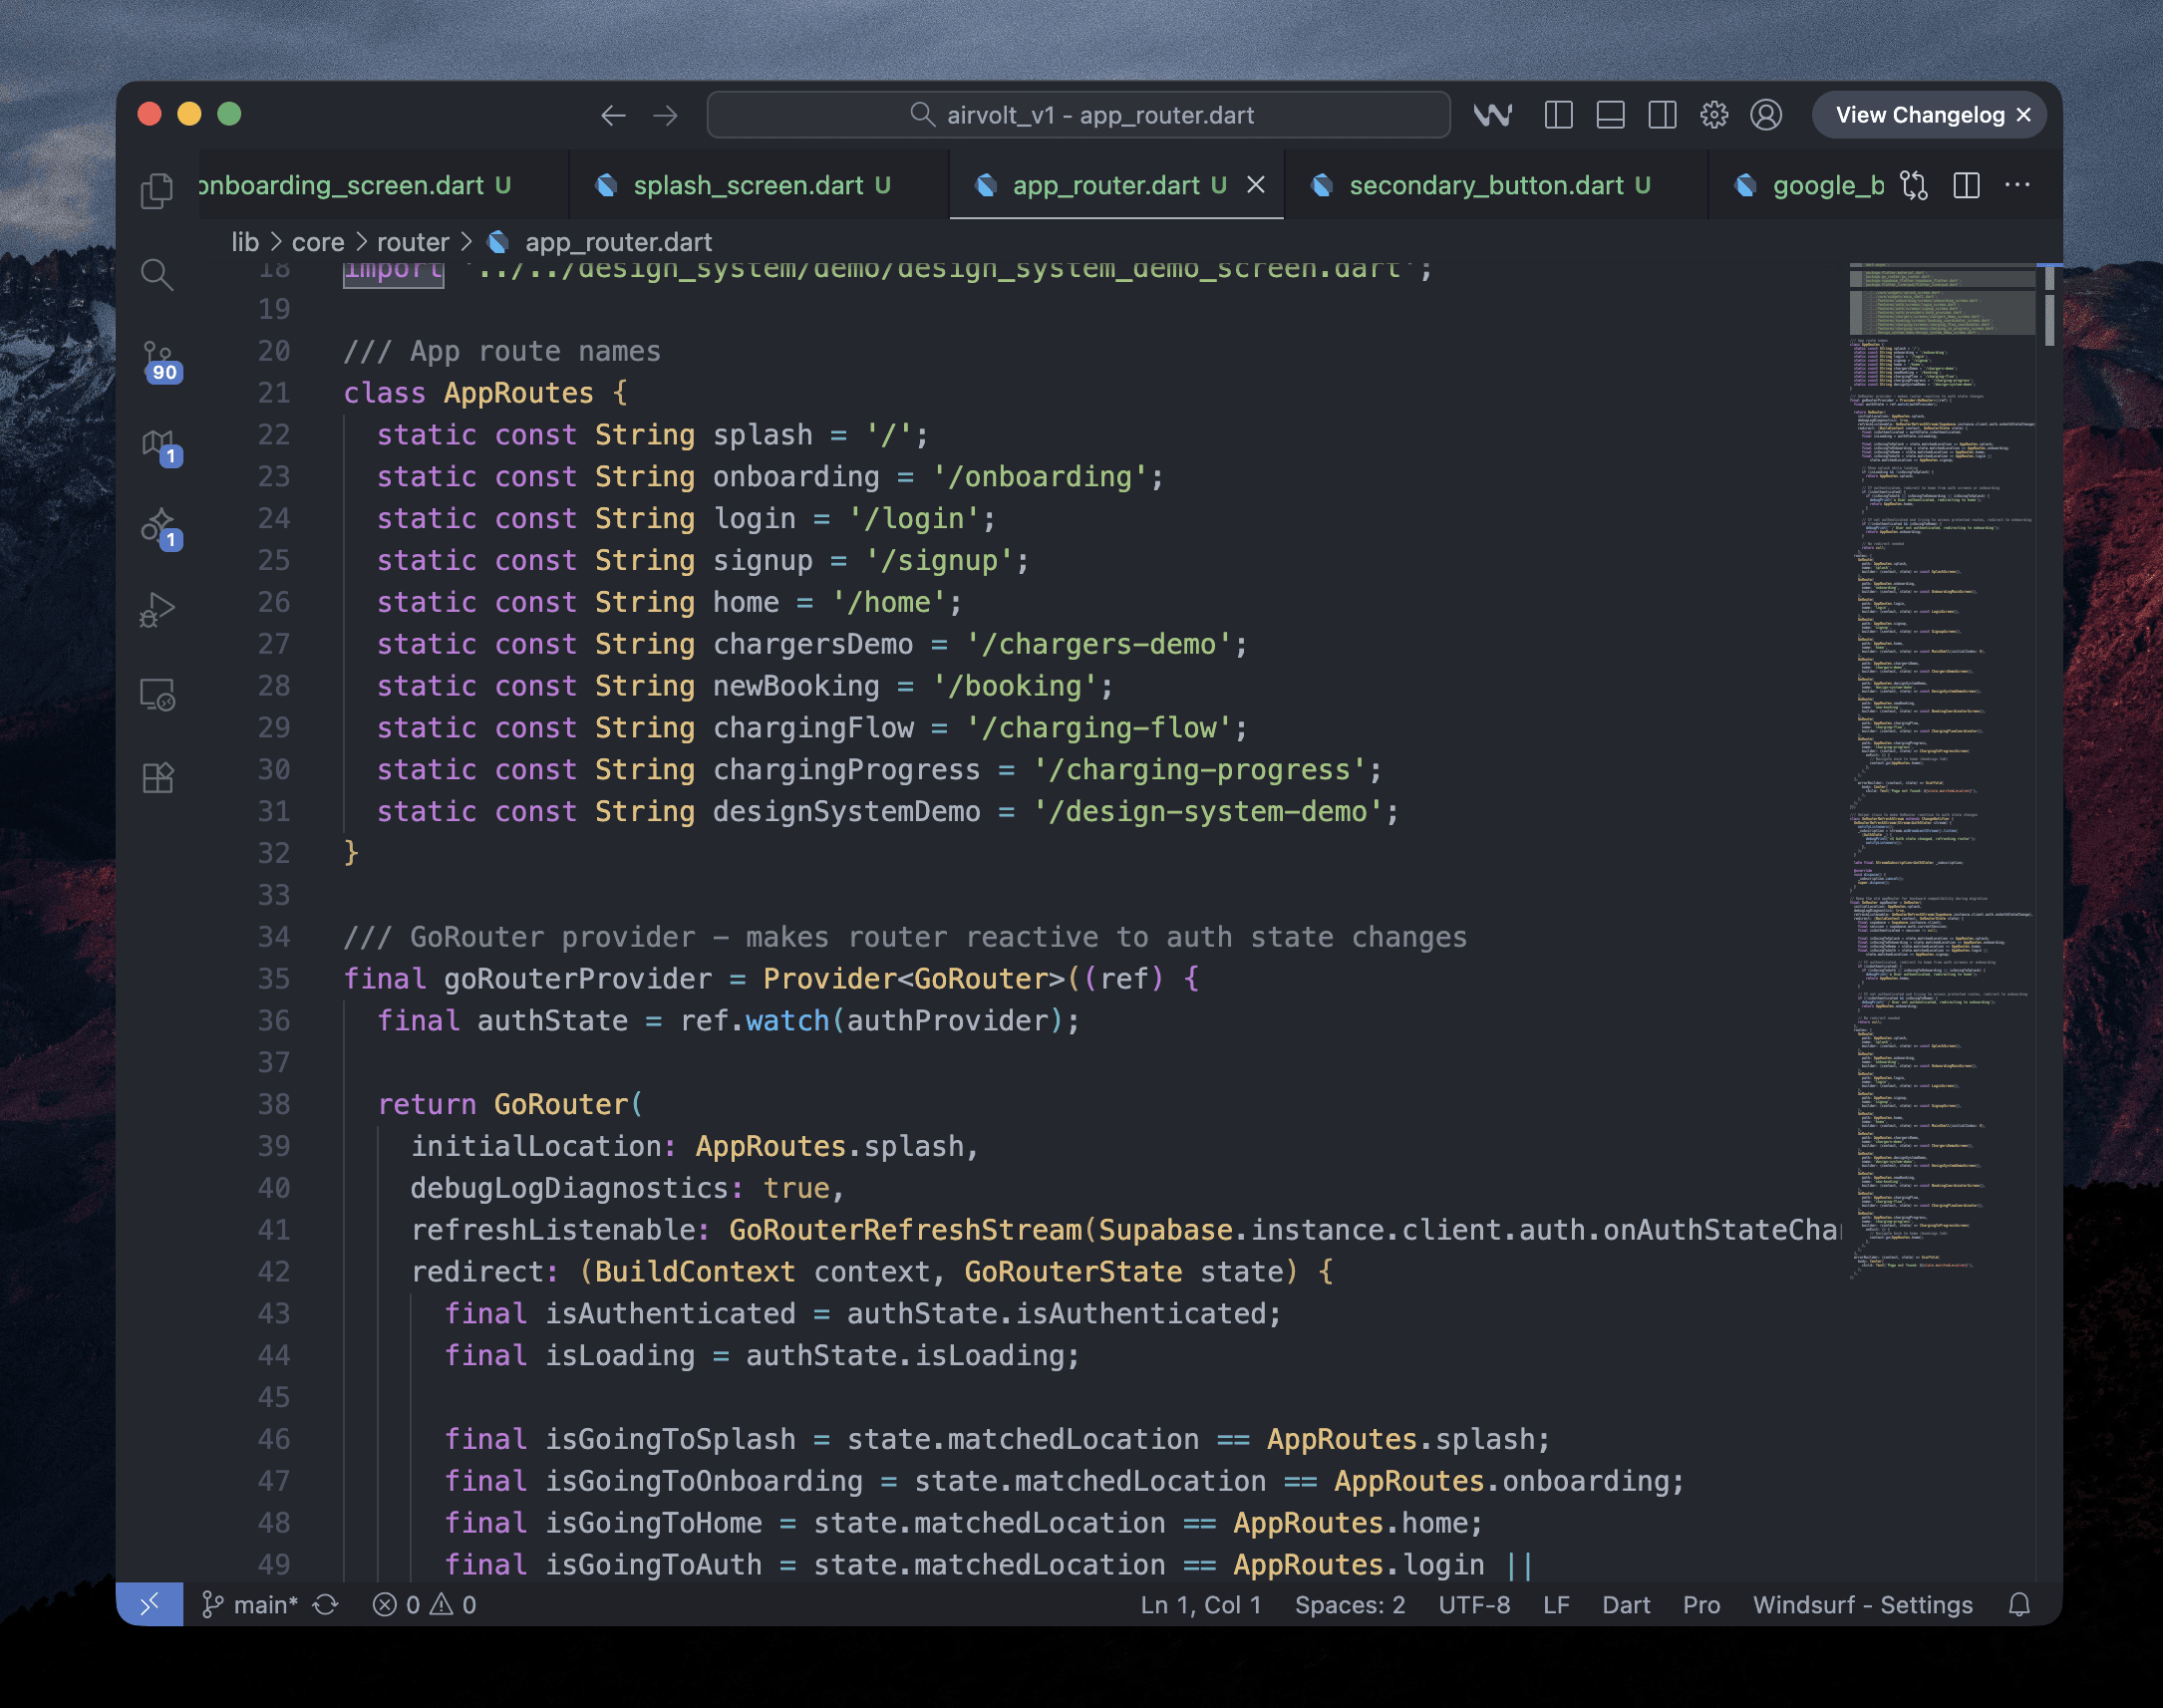
Task: Click the View Changelog button
Action: [1918, 115]
